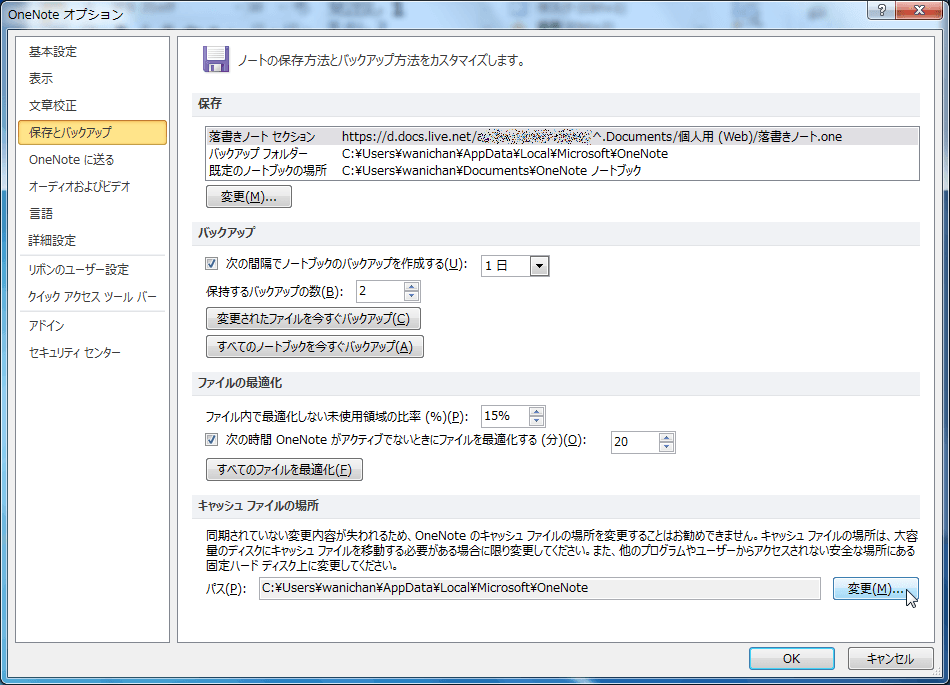Open クイック アクセス ツール バー page
Image resolution: width=950 pixels, height=685 pixels.
coord(93,297)
